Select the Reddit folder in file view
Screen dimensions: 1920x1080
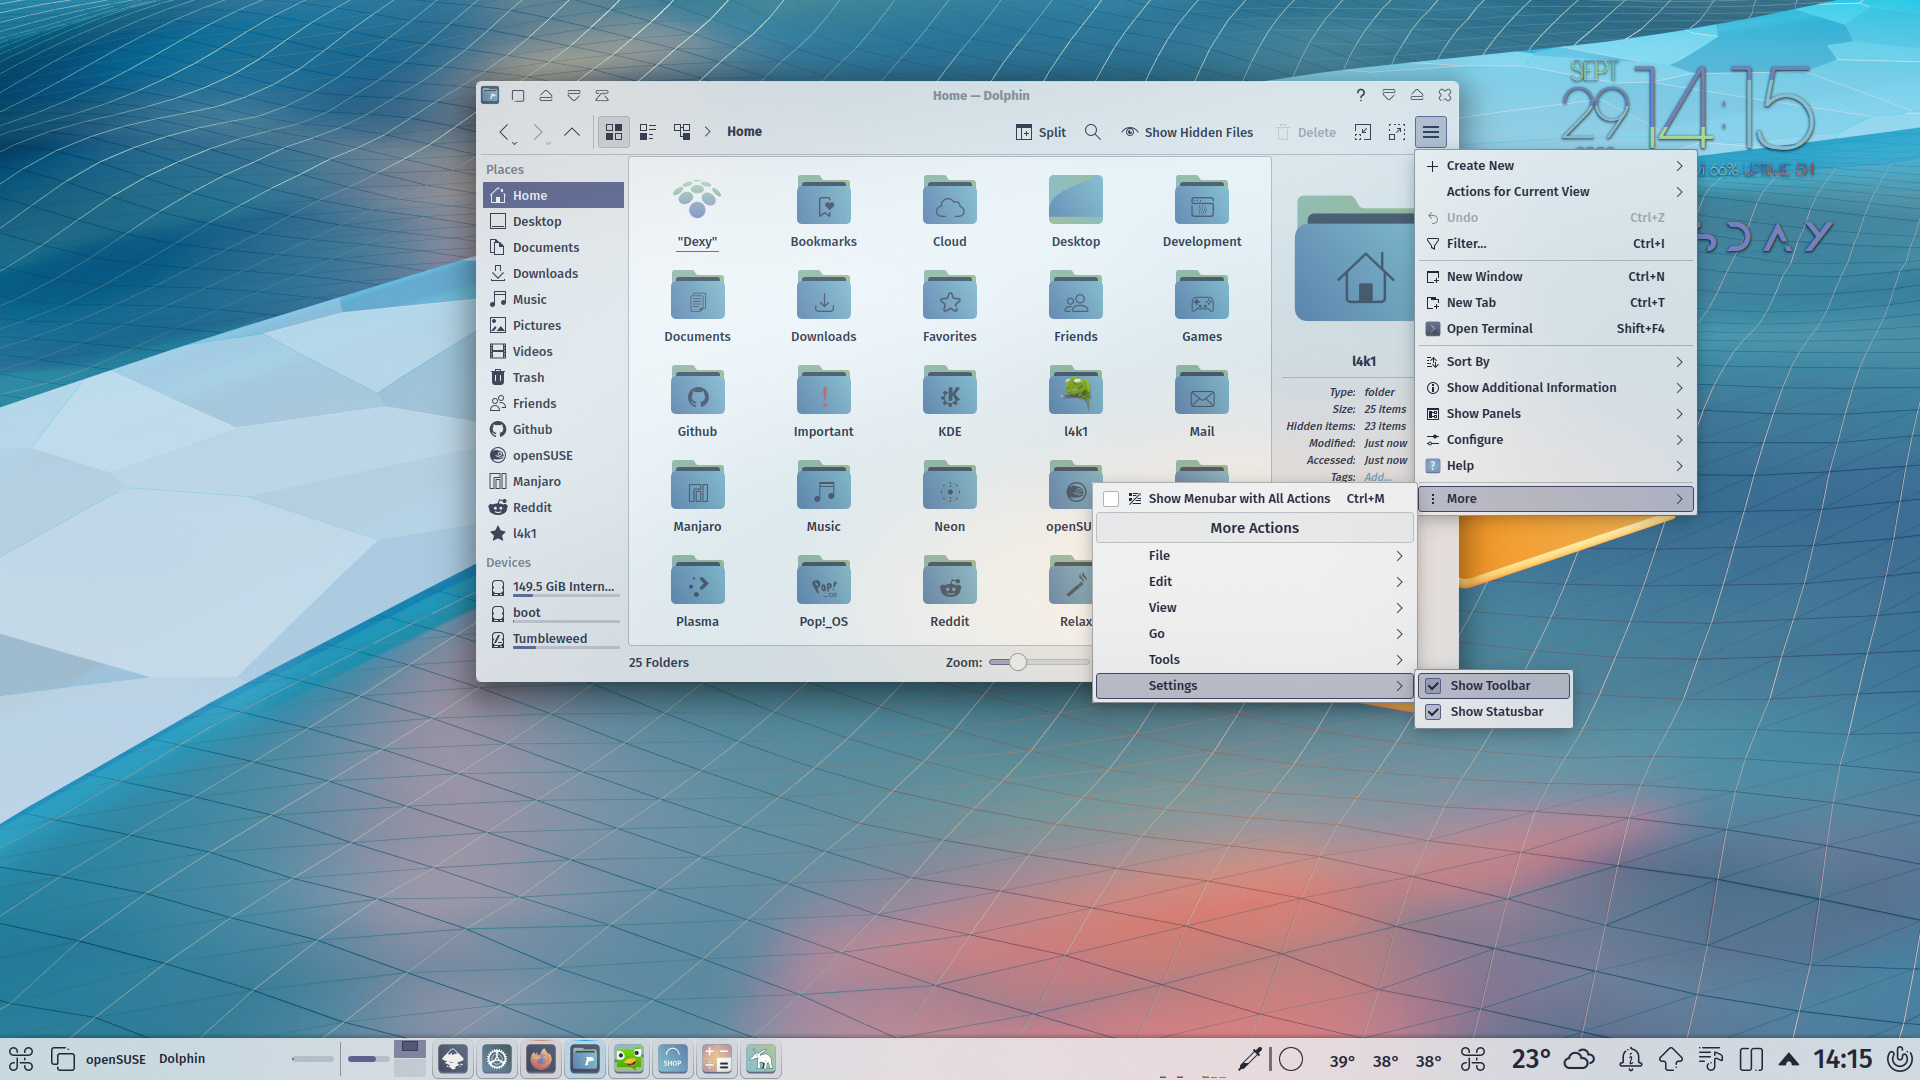(x=949, y=579)
